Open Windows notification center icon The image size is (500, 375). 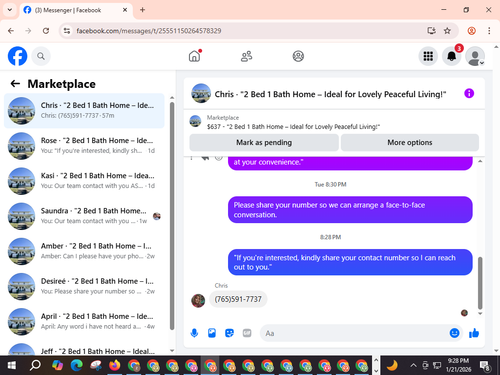[x=484, y=365]
